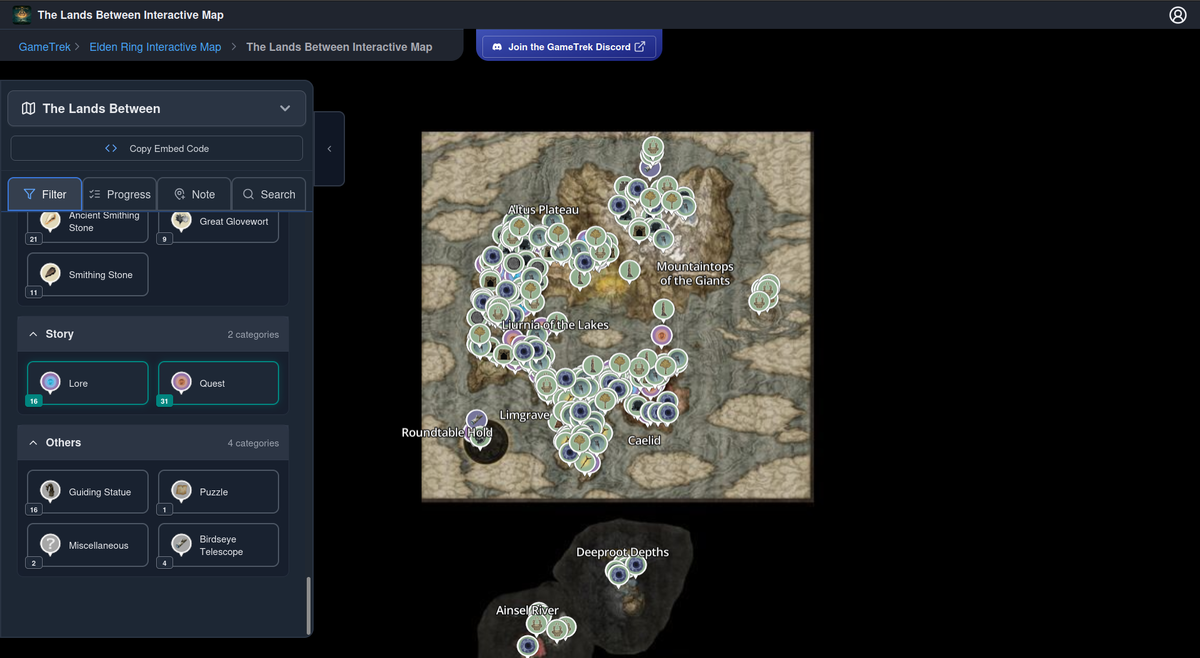Switch to the Search tab

(x=269, y=194)
